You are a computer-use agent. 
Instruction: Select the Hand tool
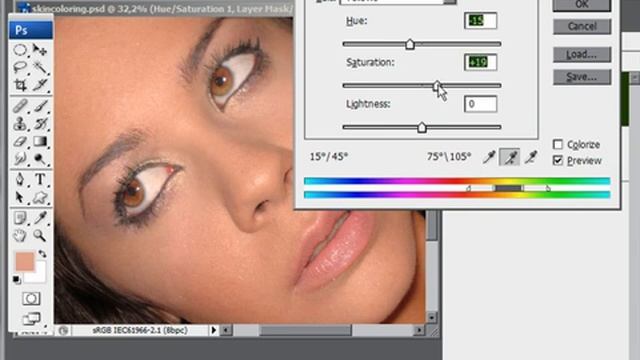click(x=20, y=236)
